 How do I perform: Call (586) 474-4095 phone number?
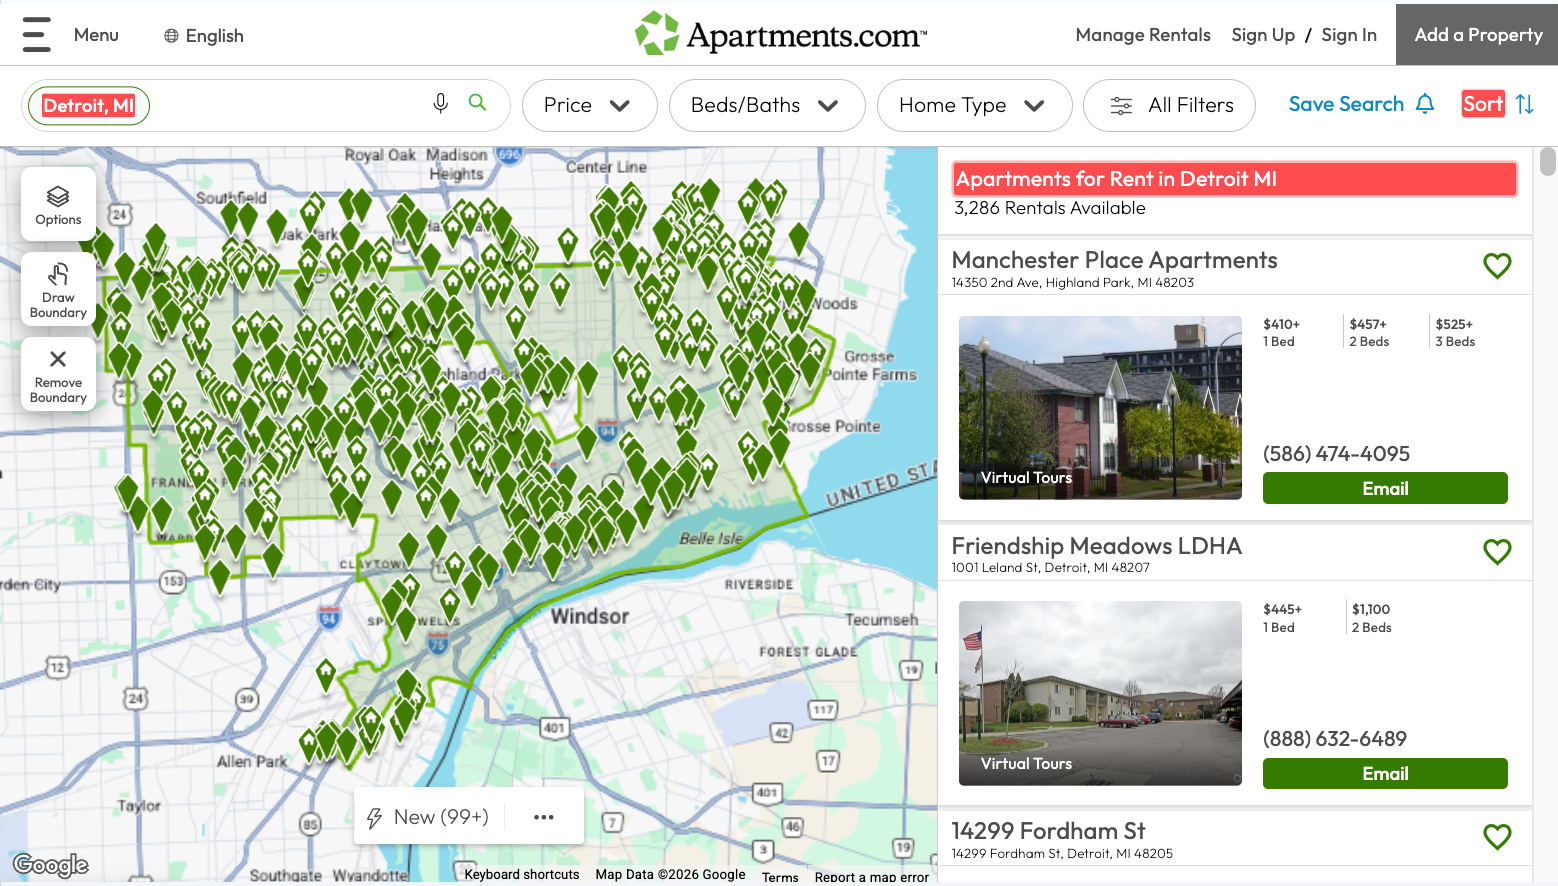coord(1336,454)
